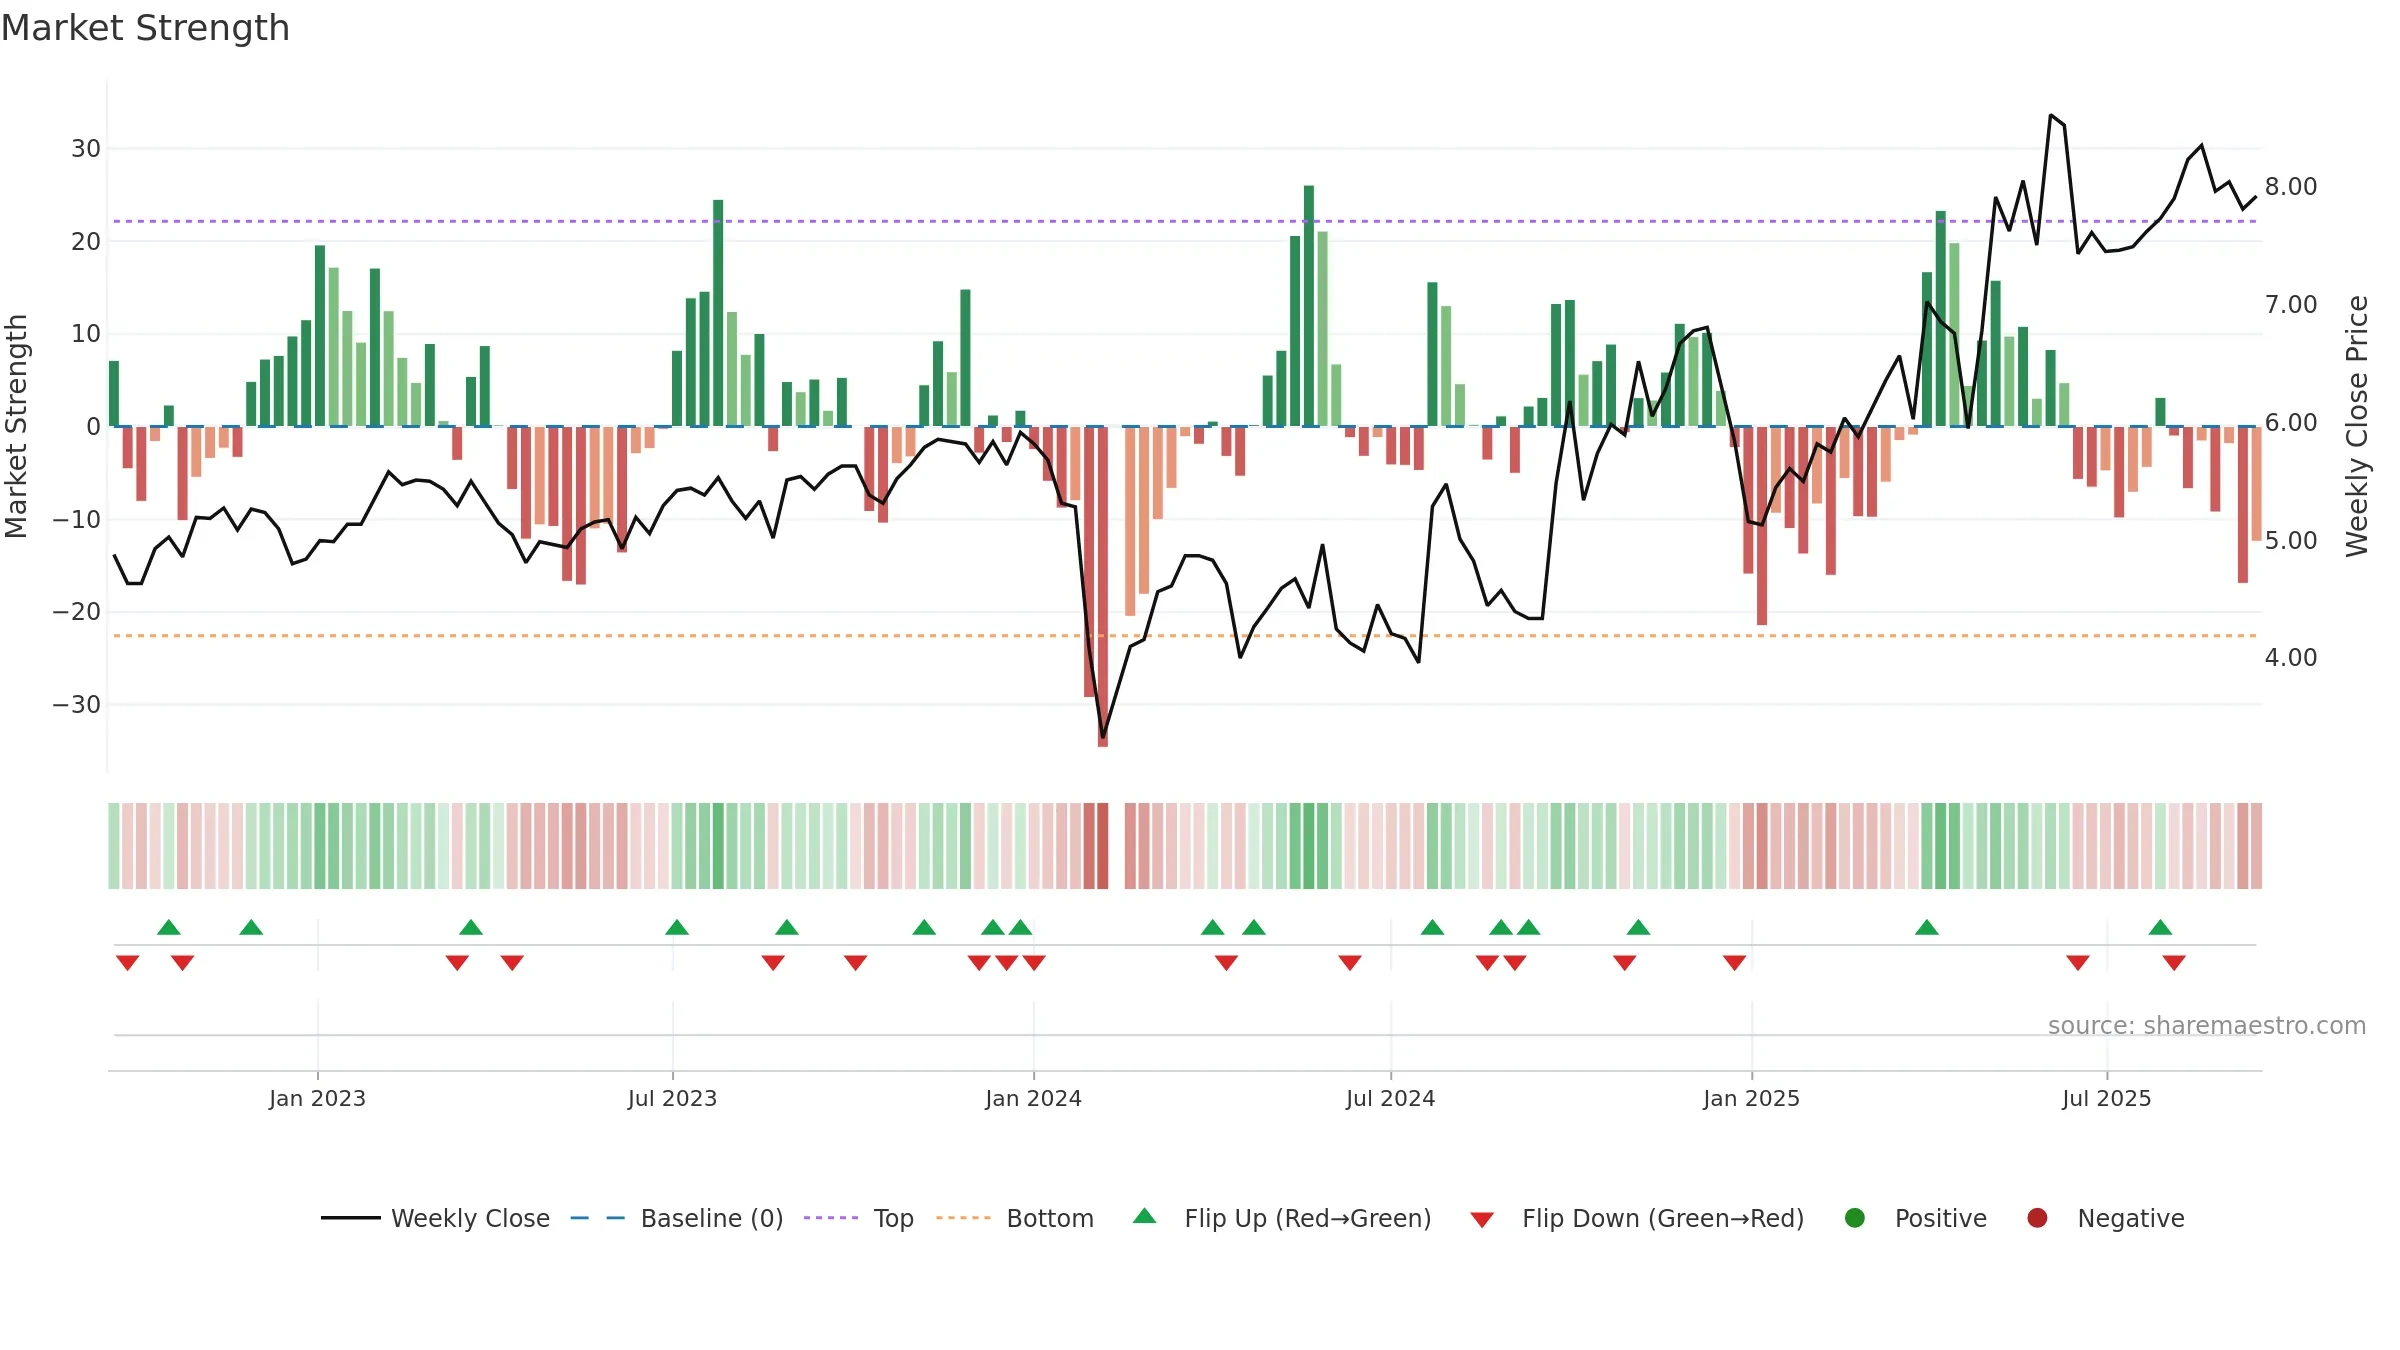This screenshot has width=2400, height=1350.
Task: Click the Jan 2024 axis label
Action: point(1033,1098)
